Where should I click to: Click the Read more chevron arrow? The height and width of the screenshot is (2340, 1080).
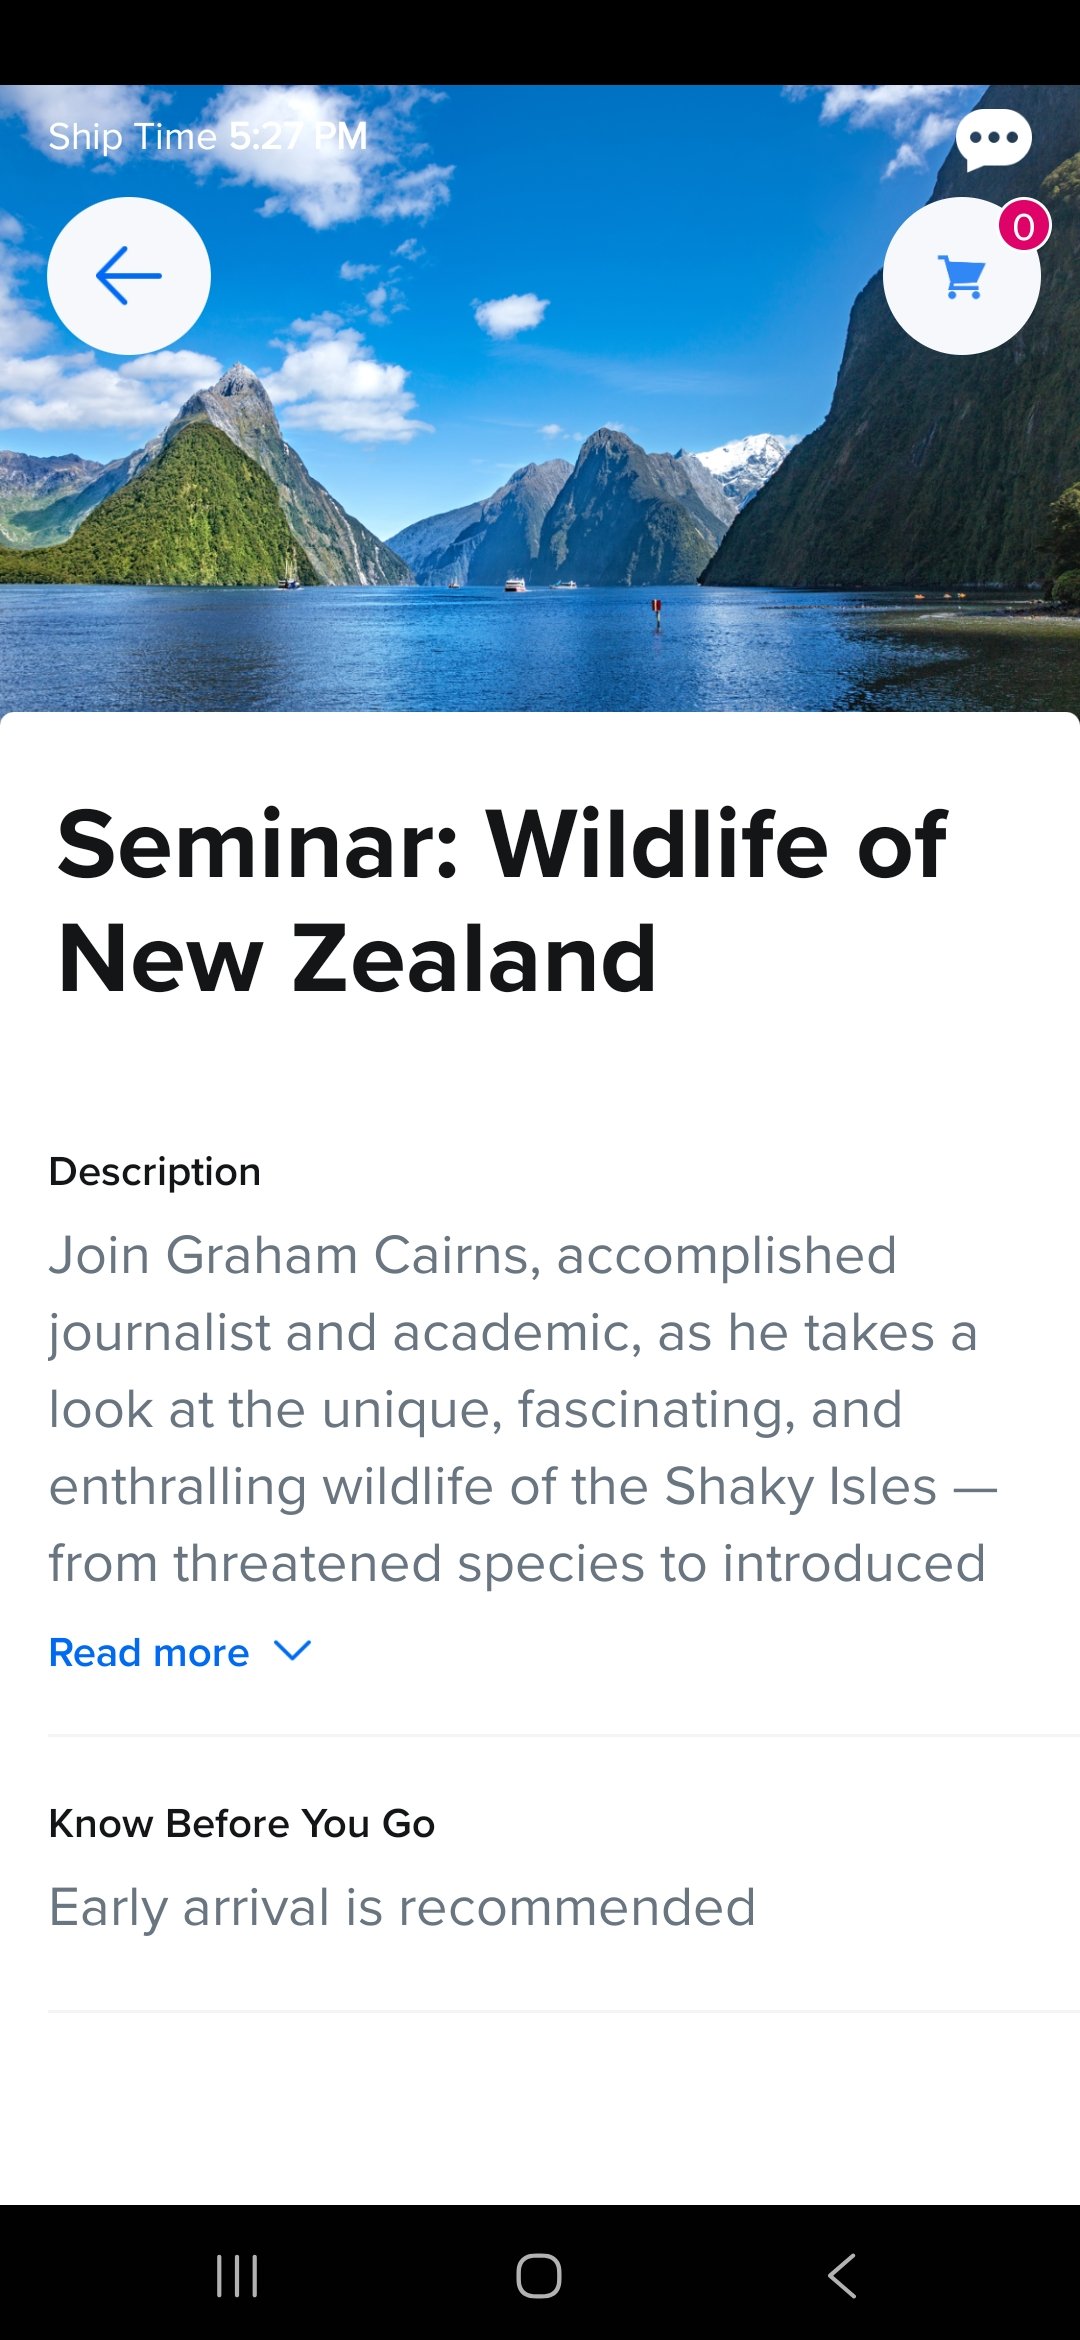coord(293,1650)
